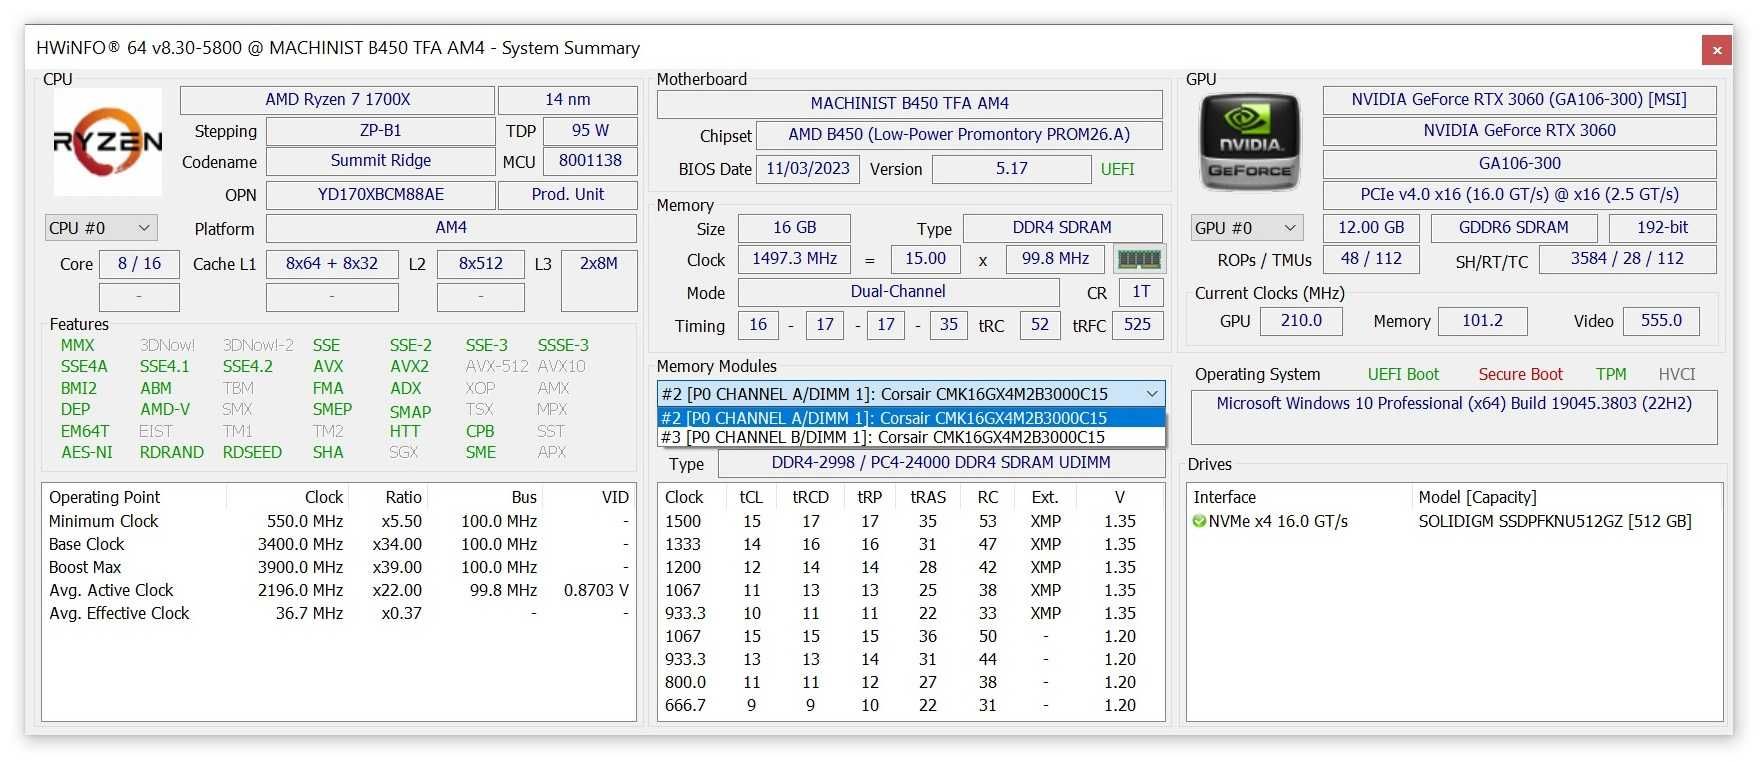Click the 1T command rate field
This screenshot has width=1760, height=762.
click(x=1140, y=292)
